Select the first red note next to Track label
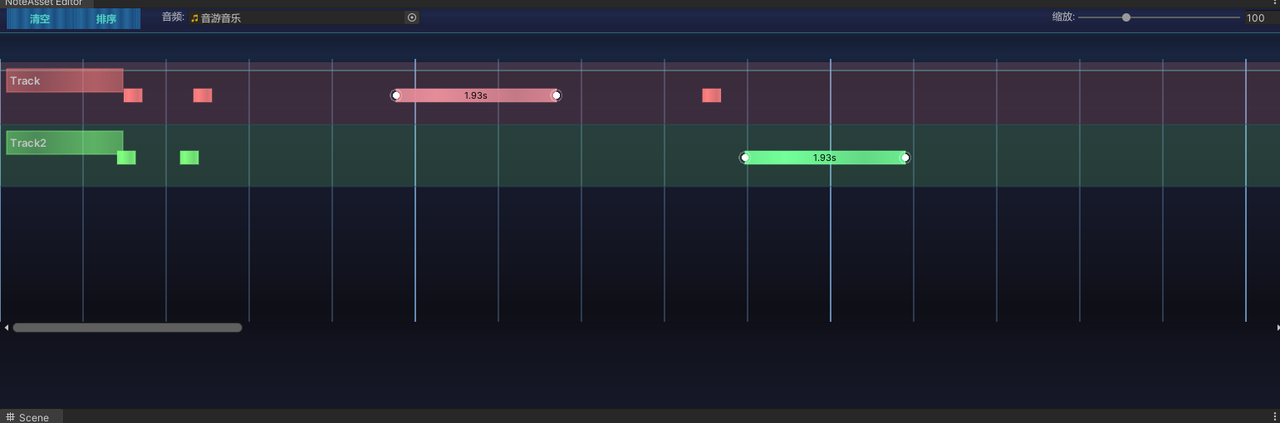 133,95
